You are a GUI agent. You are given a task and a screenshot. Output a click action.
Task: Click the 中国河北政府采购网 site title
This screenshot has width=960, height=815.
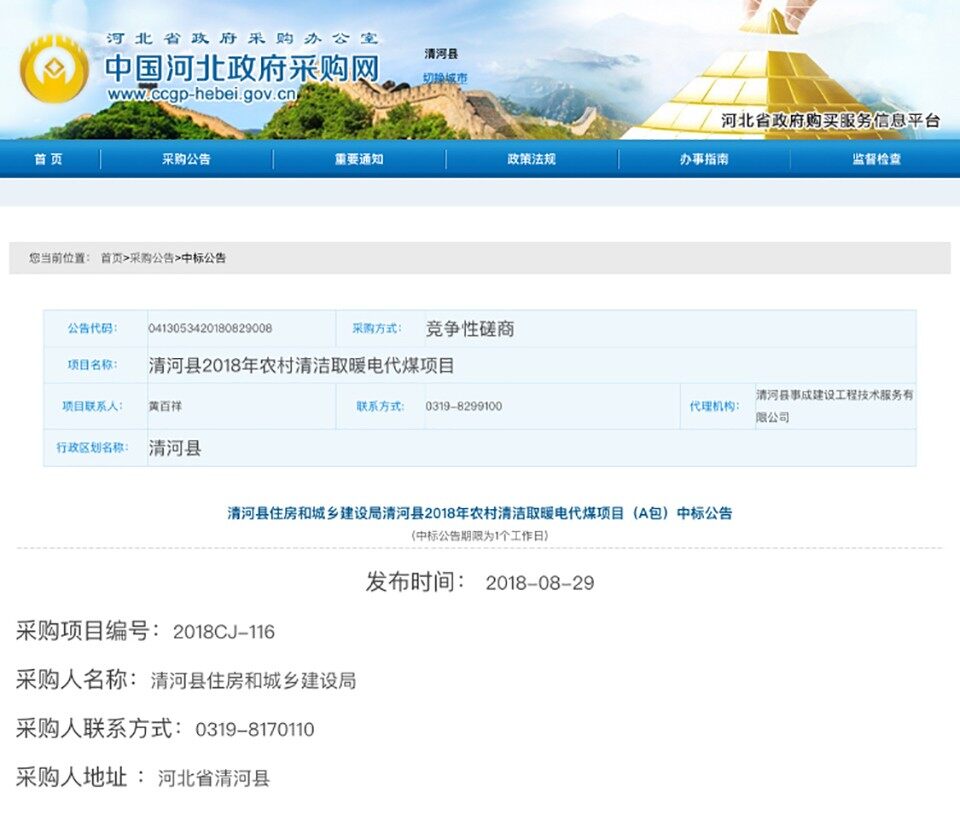point(242,68)
